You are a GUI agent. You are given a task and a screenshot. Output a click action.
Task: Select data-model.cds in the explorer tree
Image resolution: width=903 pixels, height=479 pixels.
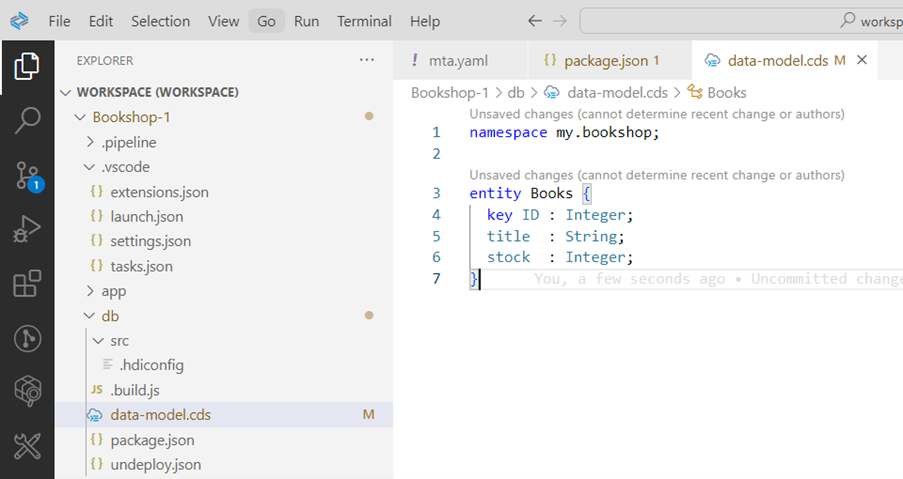pyautogui.click(x=224, y=415)
